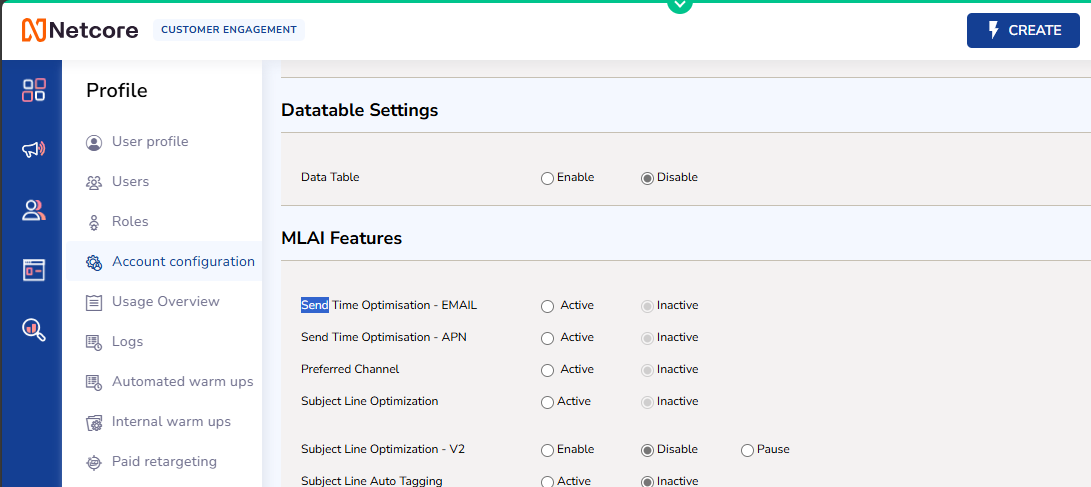The width and height of the screenshot is (1091, 487).
Task: Click the Roles icon
Action: pyautogui.click(x=94, y=223)
